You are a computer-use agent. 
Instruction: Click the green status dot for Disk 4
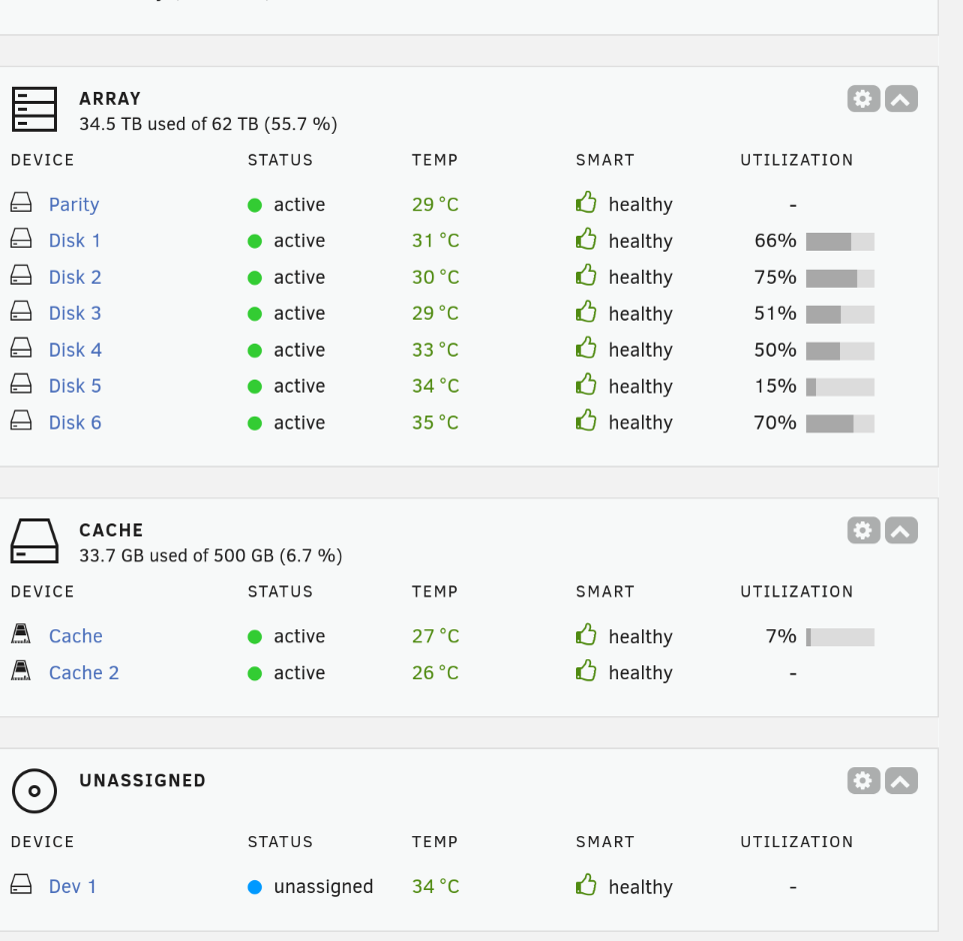point(254,350)
